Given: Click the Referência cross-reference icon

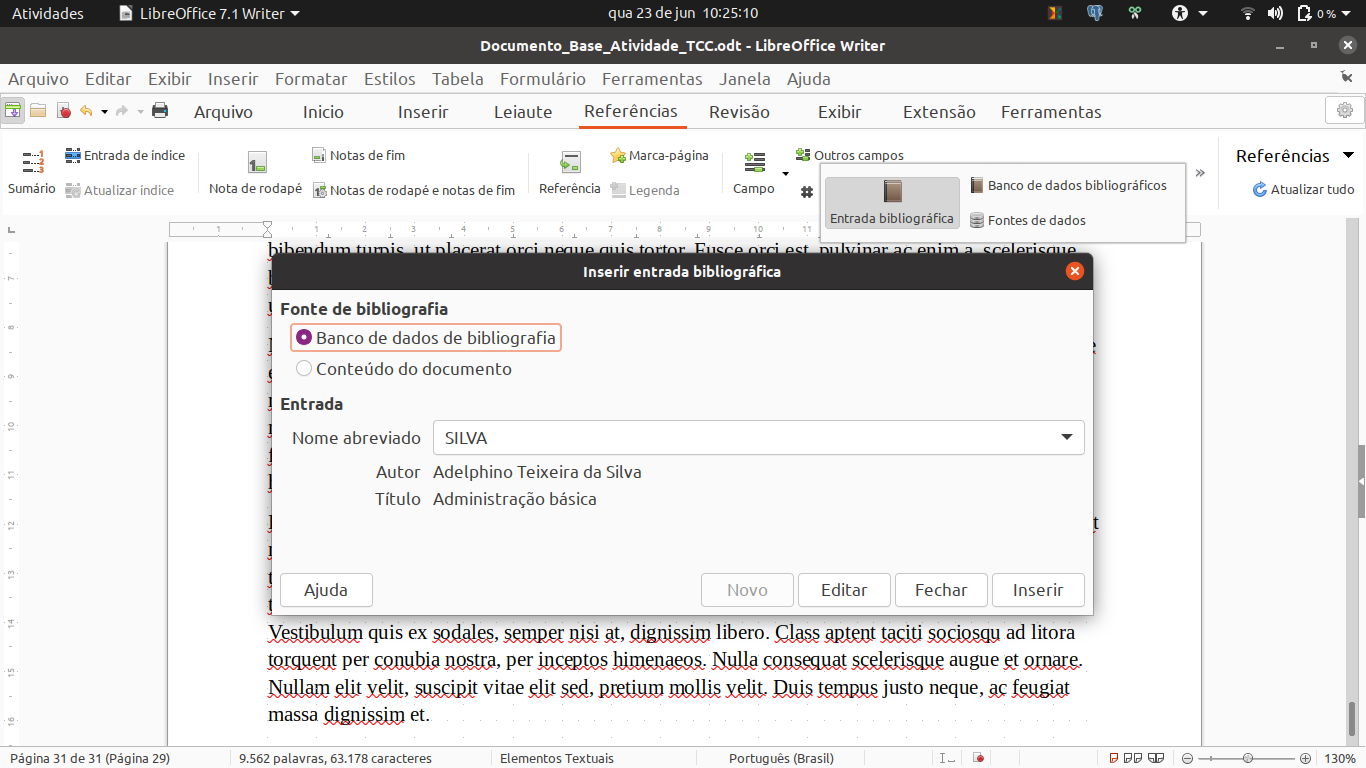Looking at the screenshot, I should coord(570,162).
